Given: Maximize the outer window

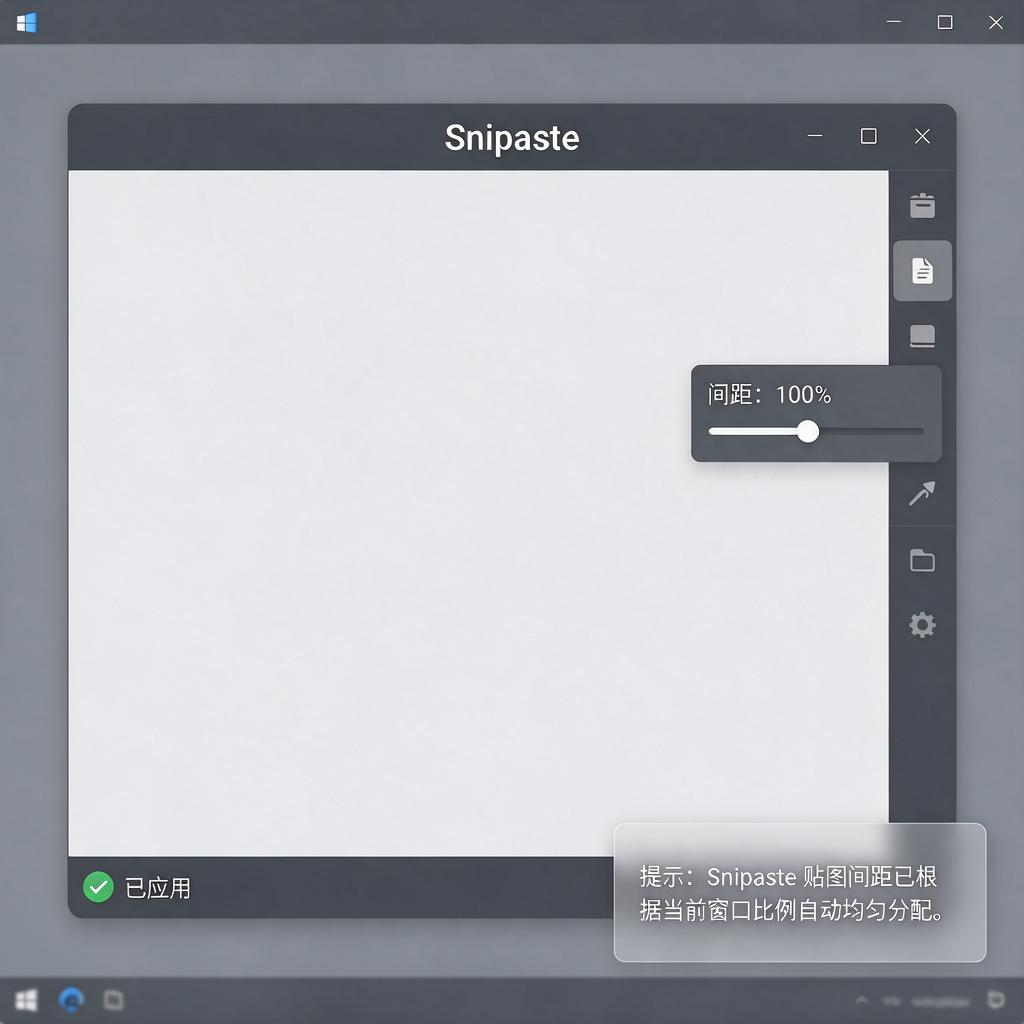Looking at the screenshot, I should 944,22.
